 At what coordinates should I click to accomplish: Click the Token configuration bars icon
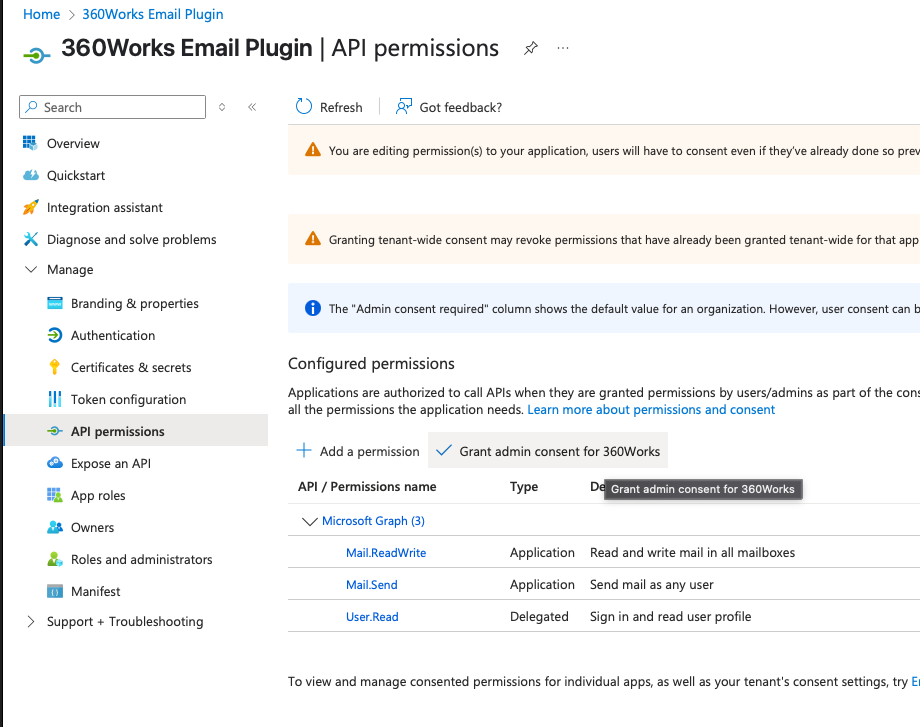[x=55, y=399]
